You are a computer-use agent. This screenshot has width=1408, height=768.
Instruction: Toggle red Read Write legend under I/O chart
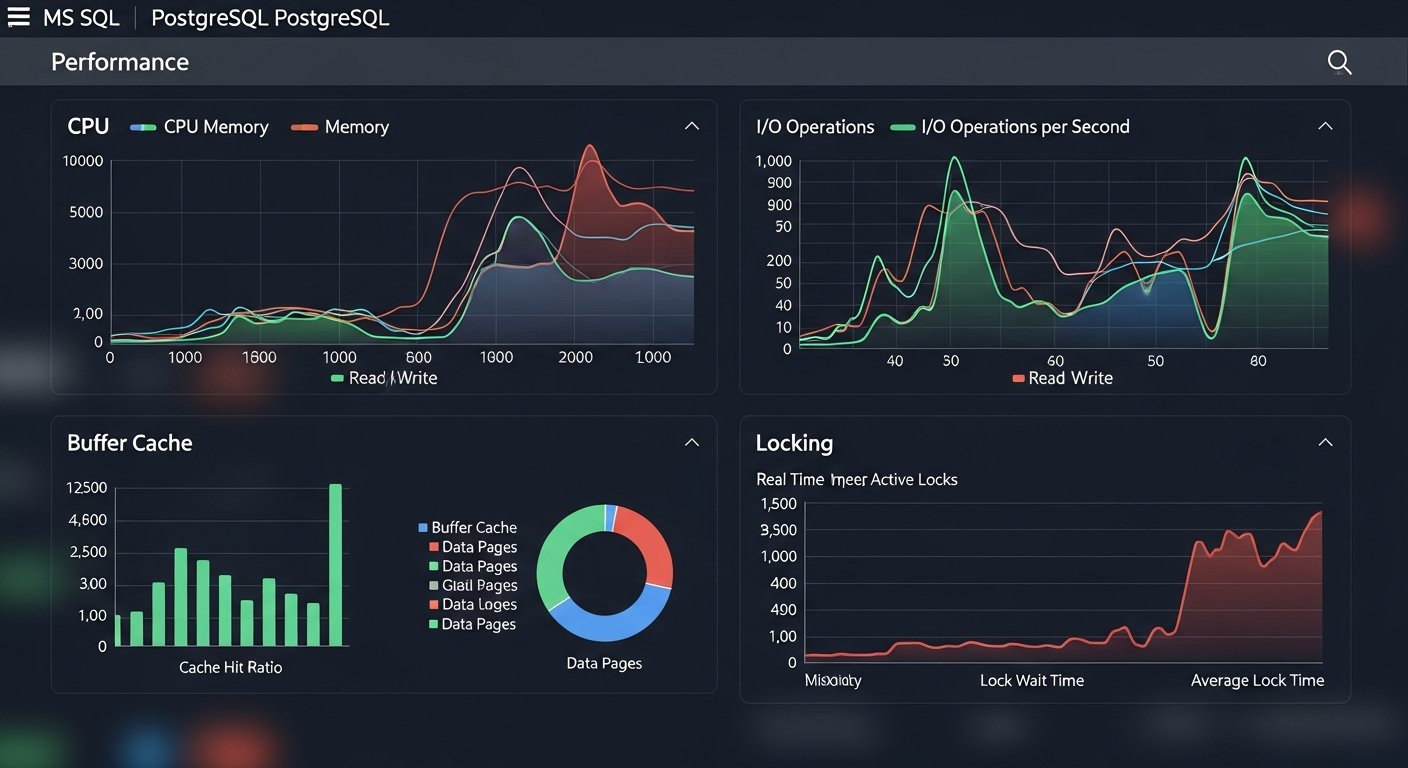pyautogui.click(x=1062, y=378)
